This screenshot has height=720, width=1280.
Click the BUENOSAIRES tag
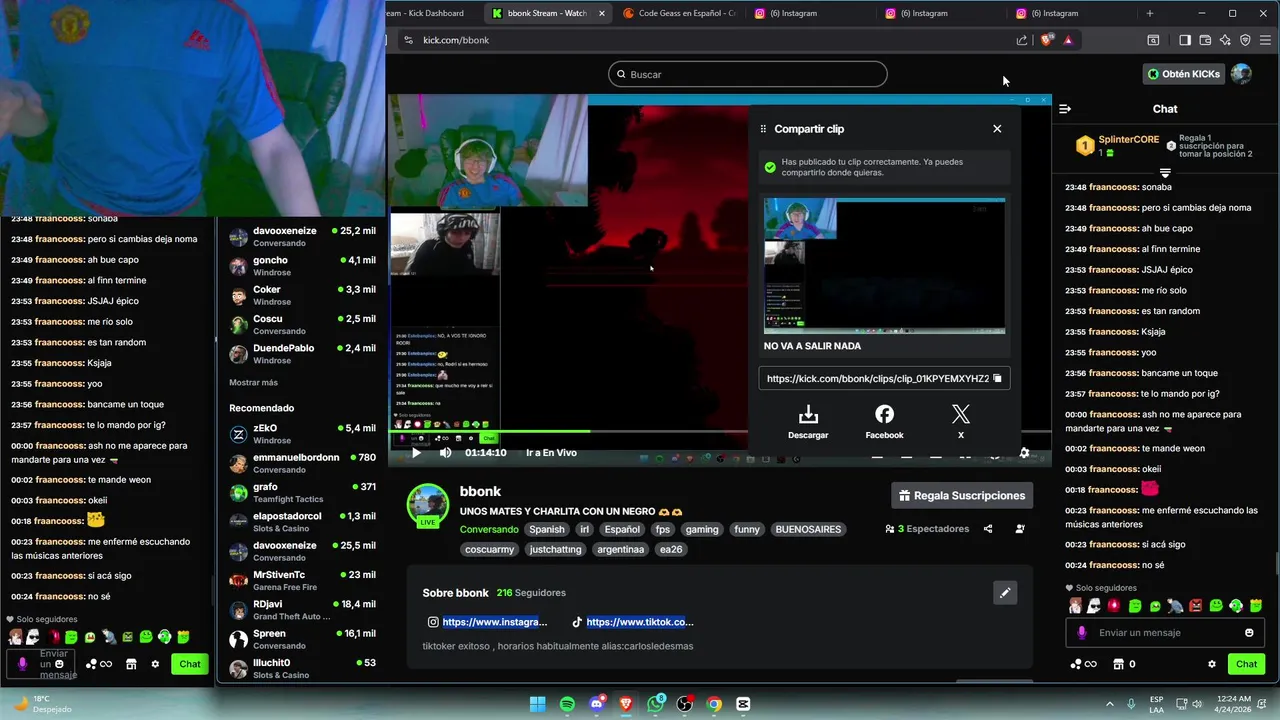(808, 529)
